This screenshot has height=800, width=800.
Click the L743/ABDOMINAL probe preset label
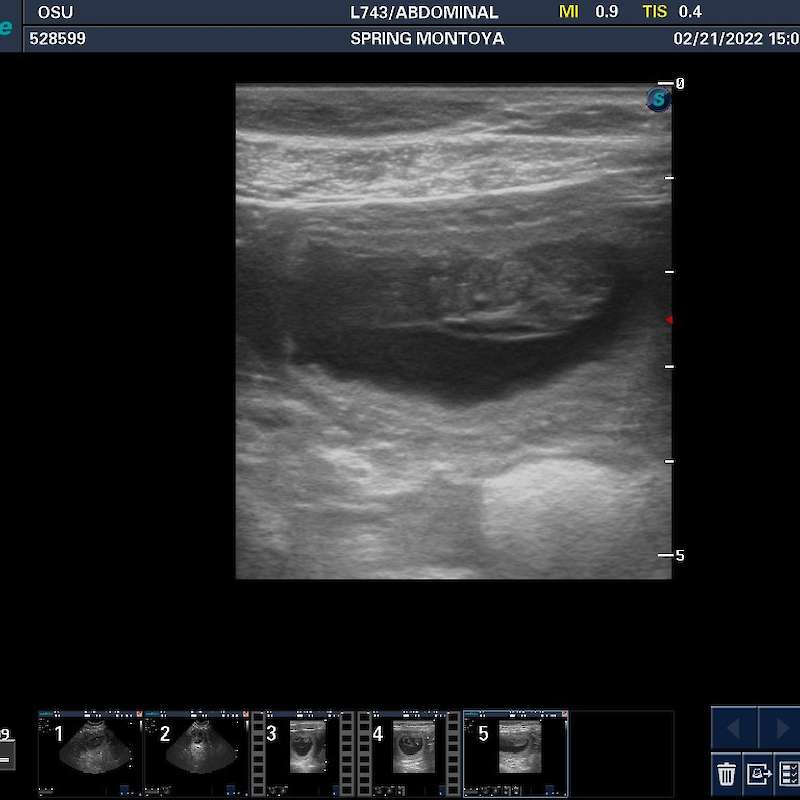pyautogui.click(x=424, y=13)
